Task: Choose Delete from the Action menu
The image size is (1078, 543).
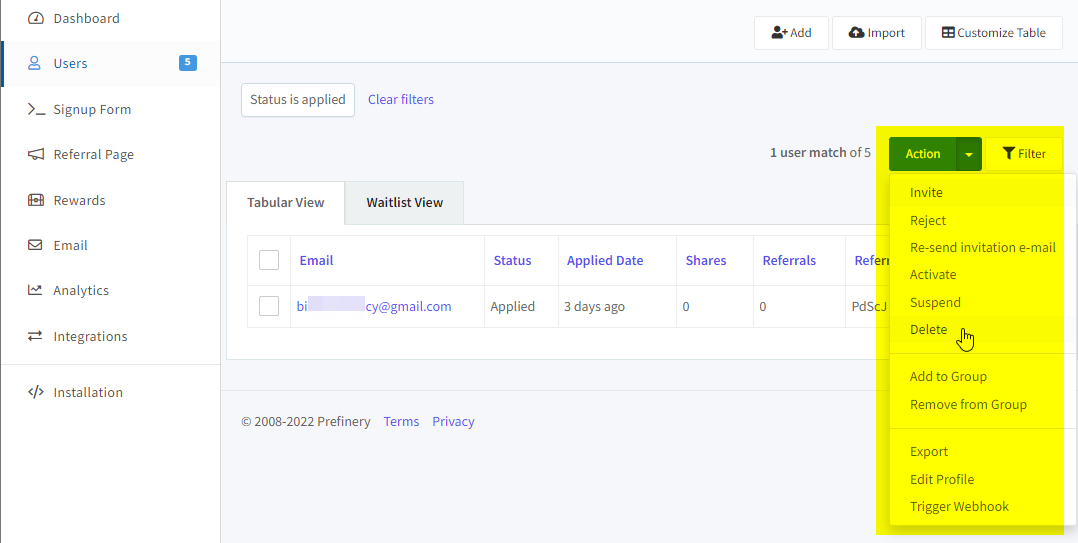Action: tap(928, 330)
